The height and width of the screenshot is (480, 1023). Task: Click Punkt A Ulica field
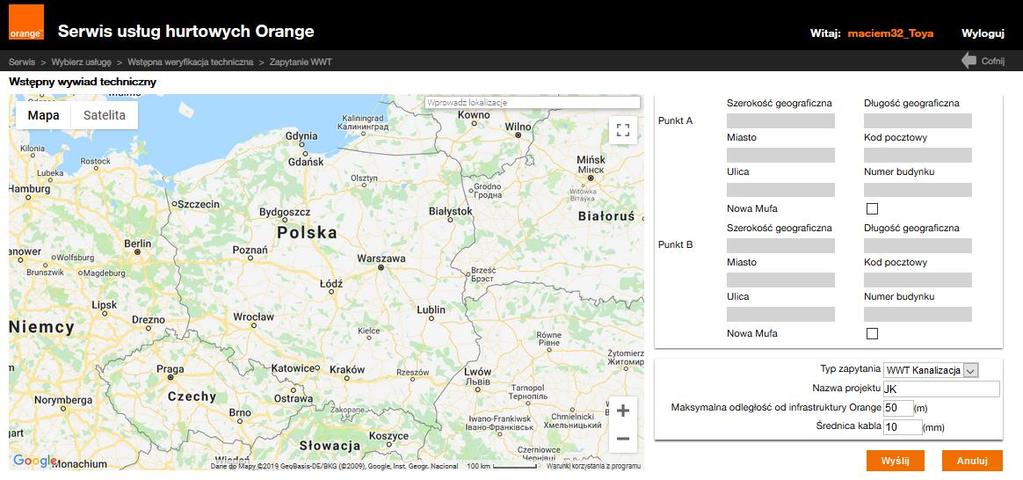[x=780, y=190]
